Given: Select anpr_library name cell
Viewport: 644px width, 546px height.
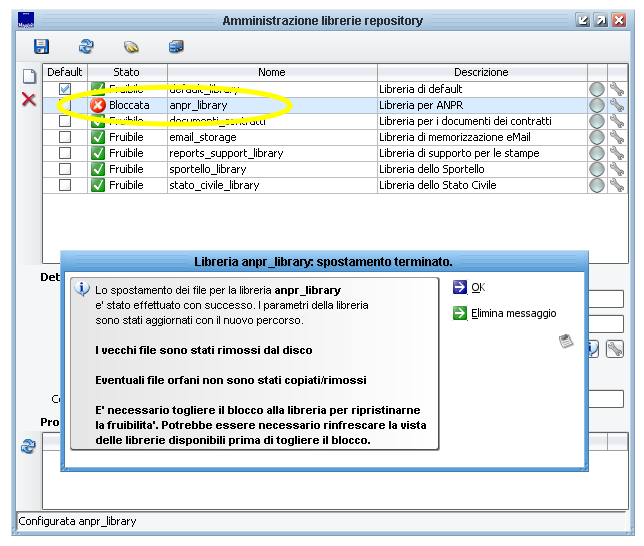Looking at the screenshot, I should [x=272, y=105].
